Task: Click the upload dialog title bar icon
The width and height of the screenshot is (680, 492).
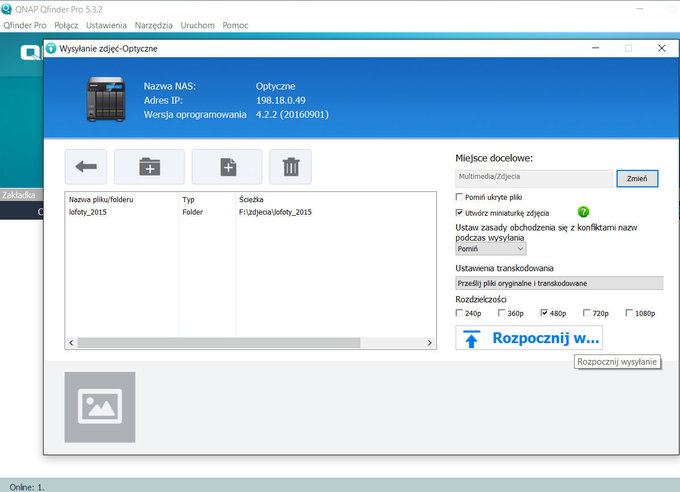Action: (51, 48)
